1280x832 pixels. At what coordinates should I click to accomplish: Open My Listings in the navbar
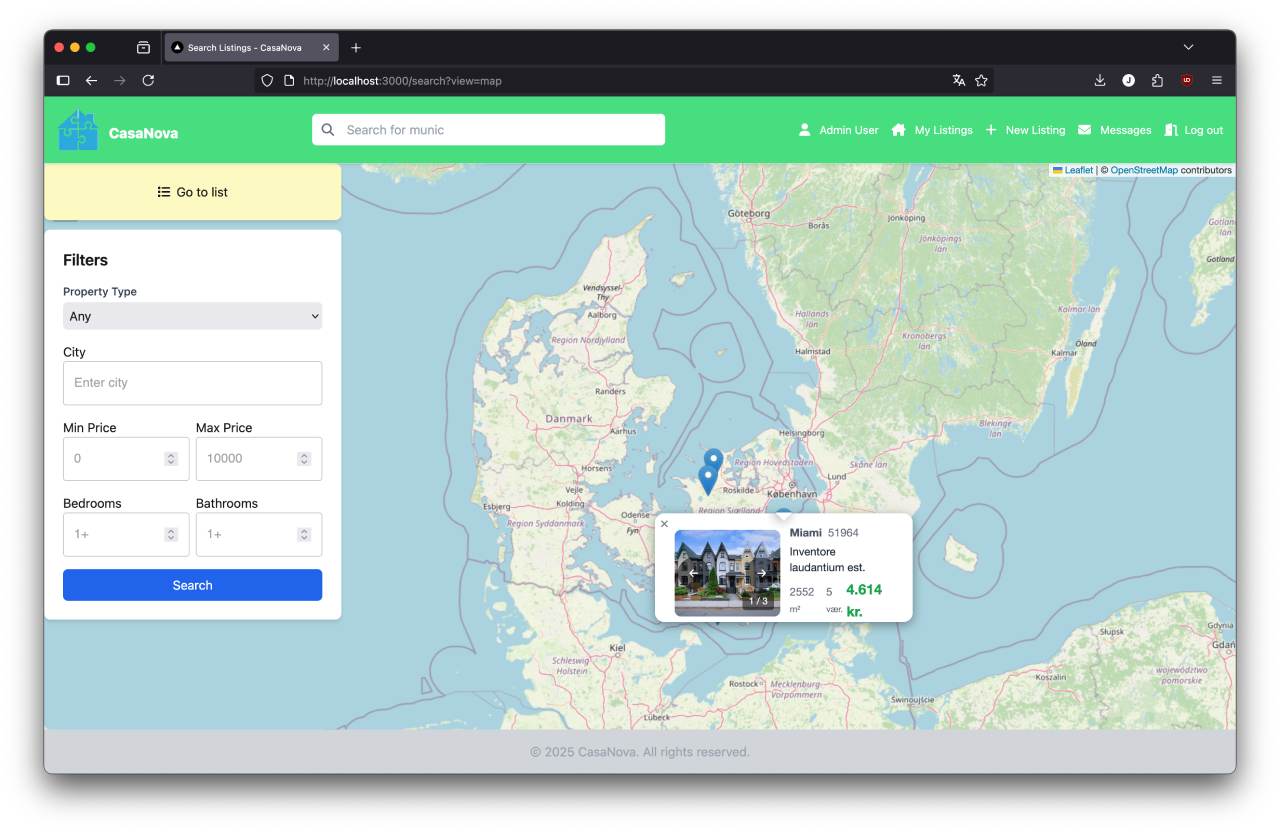click(x=932, y=130)
